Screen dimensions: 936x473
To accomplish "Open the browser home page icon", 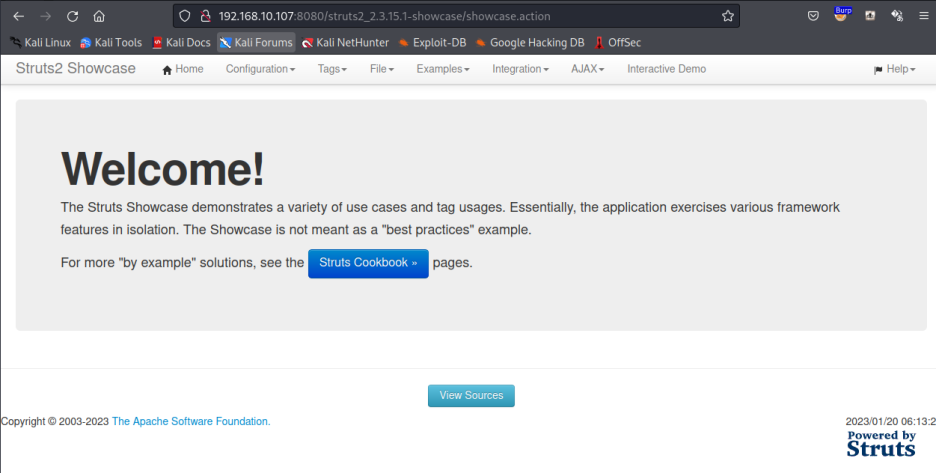I will 99,16.
